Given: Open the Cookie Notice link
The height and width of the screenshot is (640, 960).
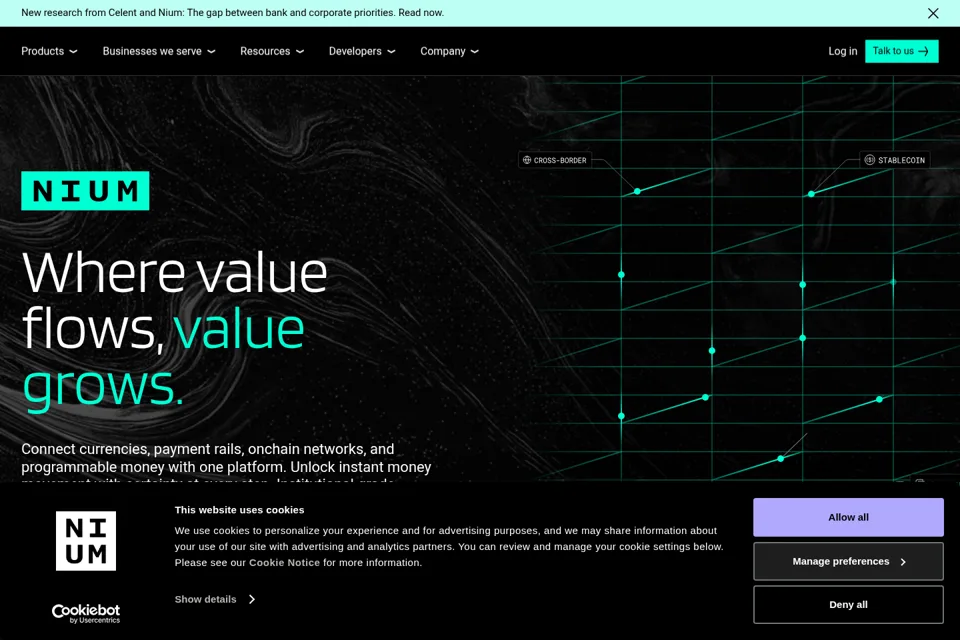Looking at the screenshot, I should tap(284, 562).
